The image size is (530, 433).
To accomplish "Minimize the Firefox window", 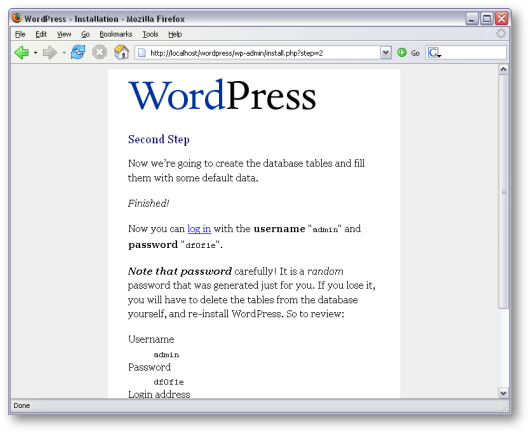I will [472, 18].
